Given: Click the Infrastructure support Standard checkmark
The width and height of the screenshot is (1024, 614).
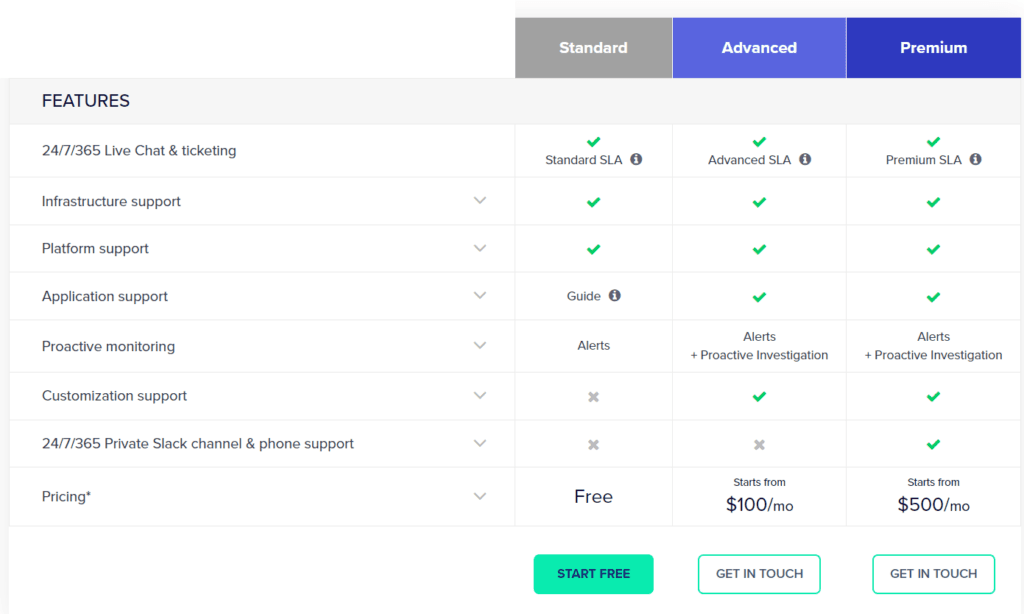Looking at the screenshot, I should (593, 201).
